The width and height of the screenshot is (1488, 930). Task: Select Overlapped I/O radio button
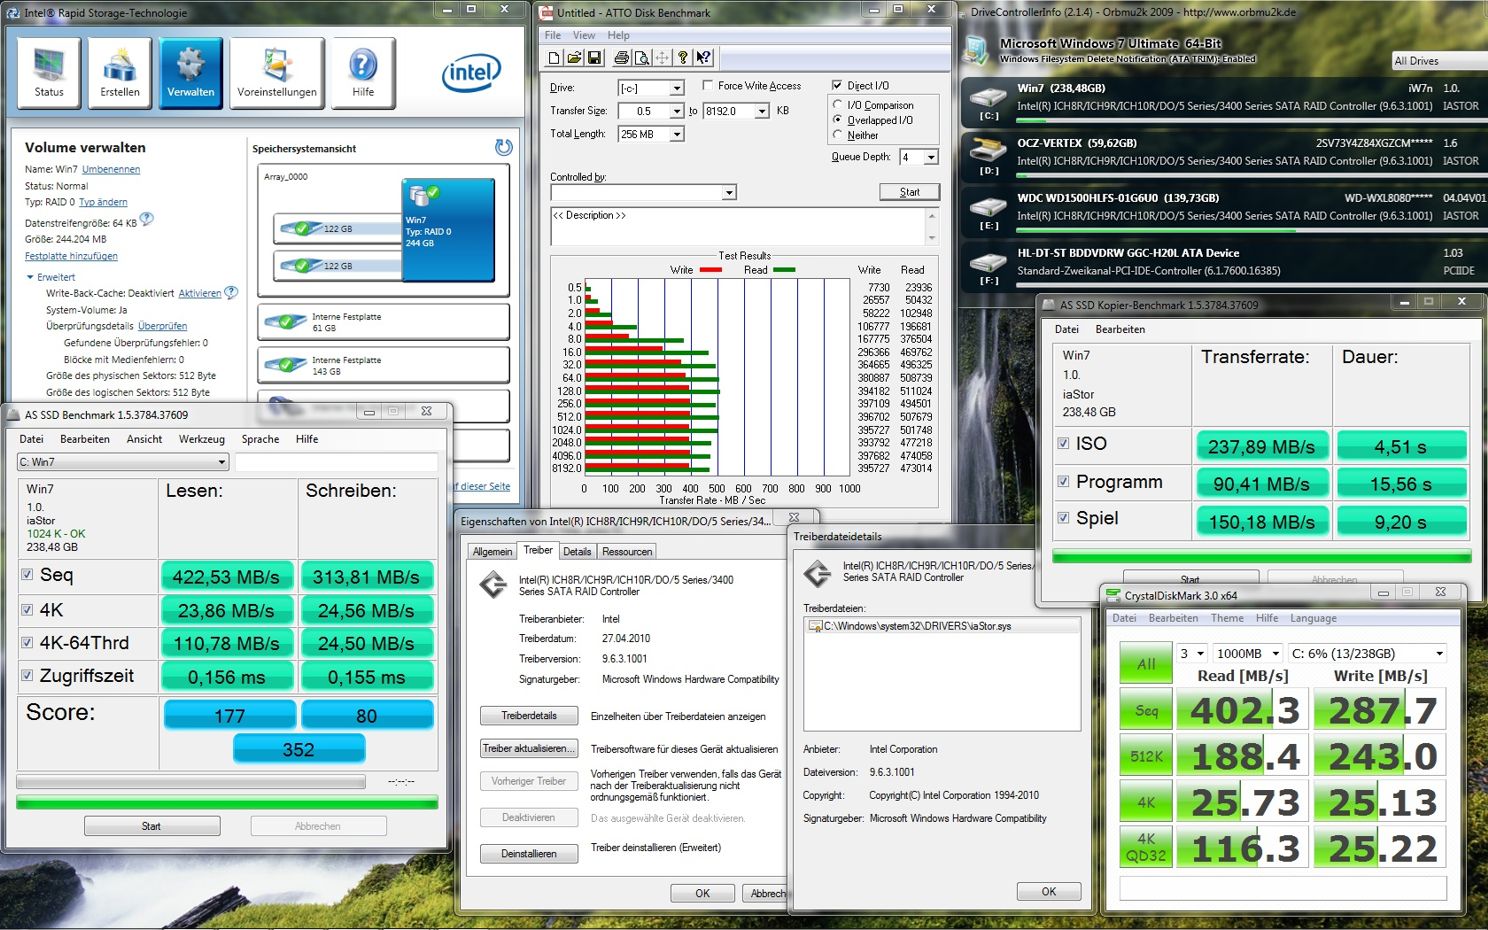[x=837, y=120]
